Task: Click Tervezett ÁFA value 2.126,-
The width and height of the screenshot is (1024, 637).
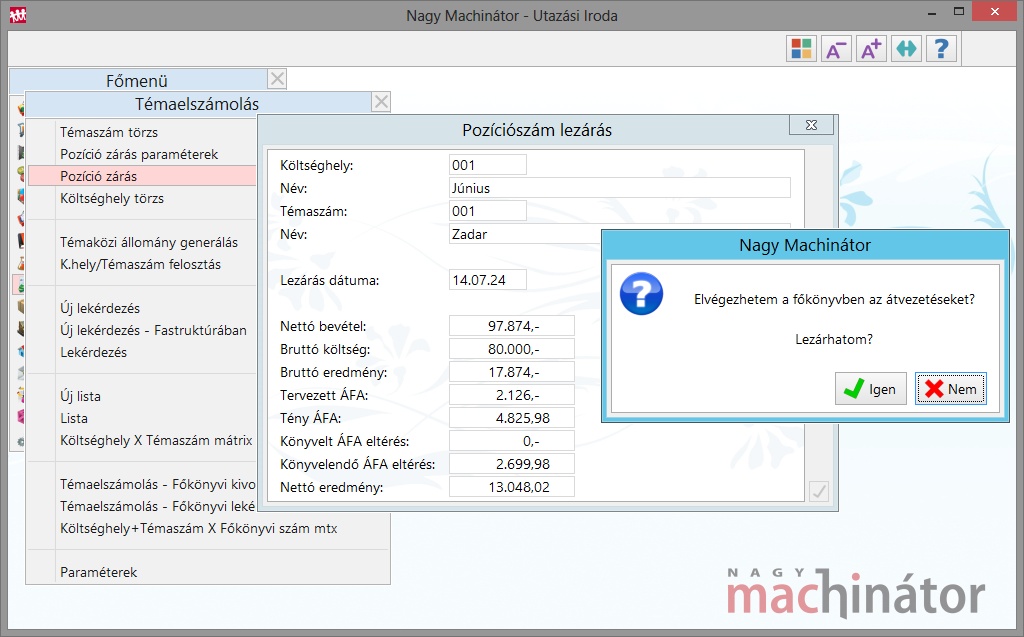Action: pos(512,395)
